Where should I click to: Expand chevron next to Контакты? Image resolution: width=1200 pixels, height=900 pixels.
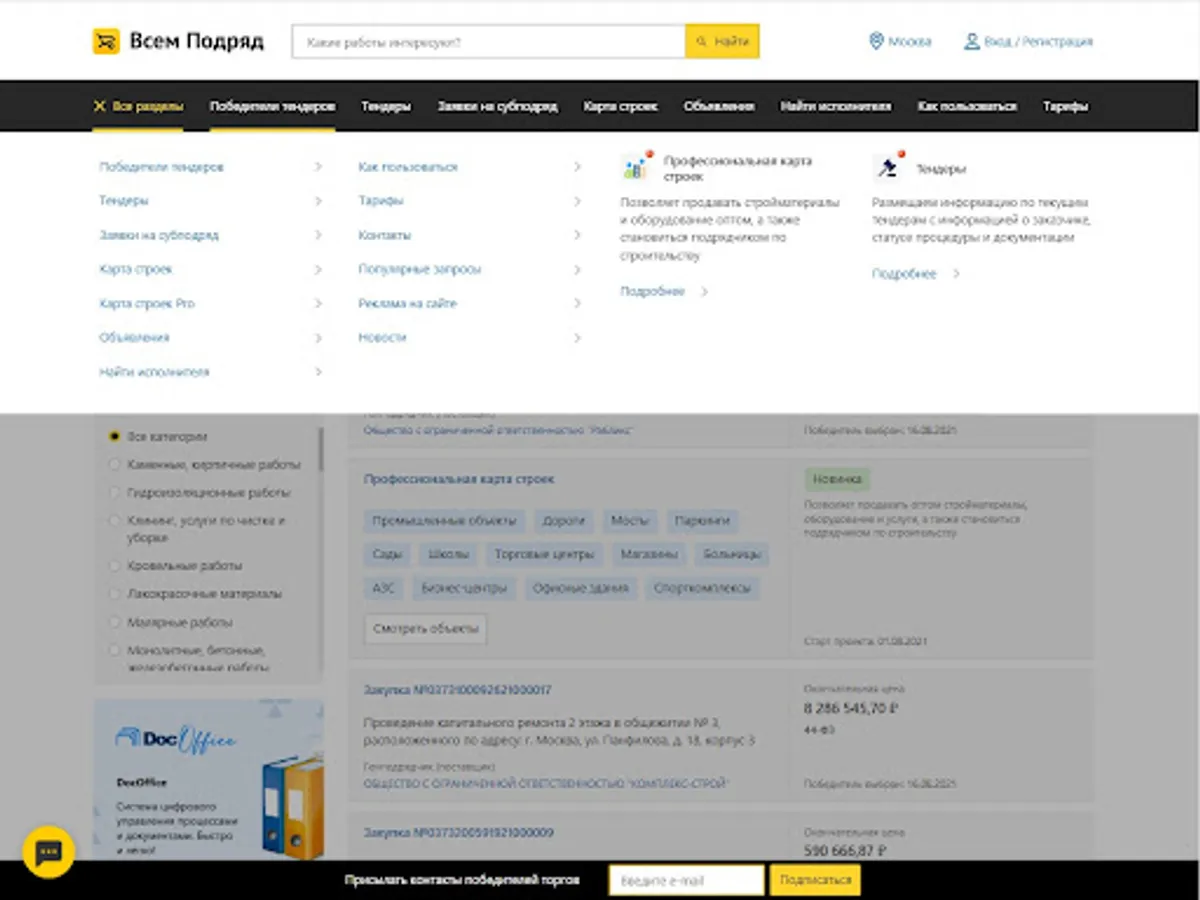click(x=577, y=235)
